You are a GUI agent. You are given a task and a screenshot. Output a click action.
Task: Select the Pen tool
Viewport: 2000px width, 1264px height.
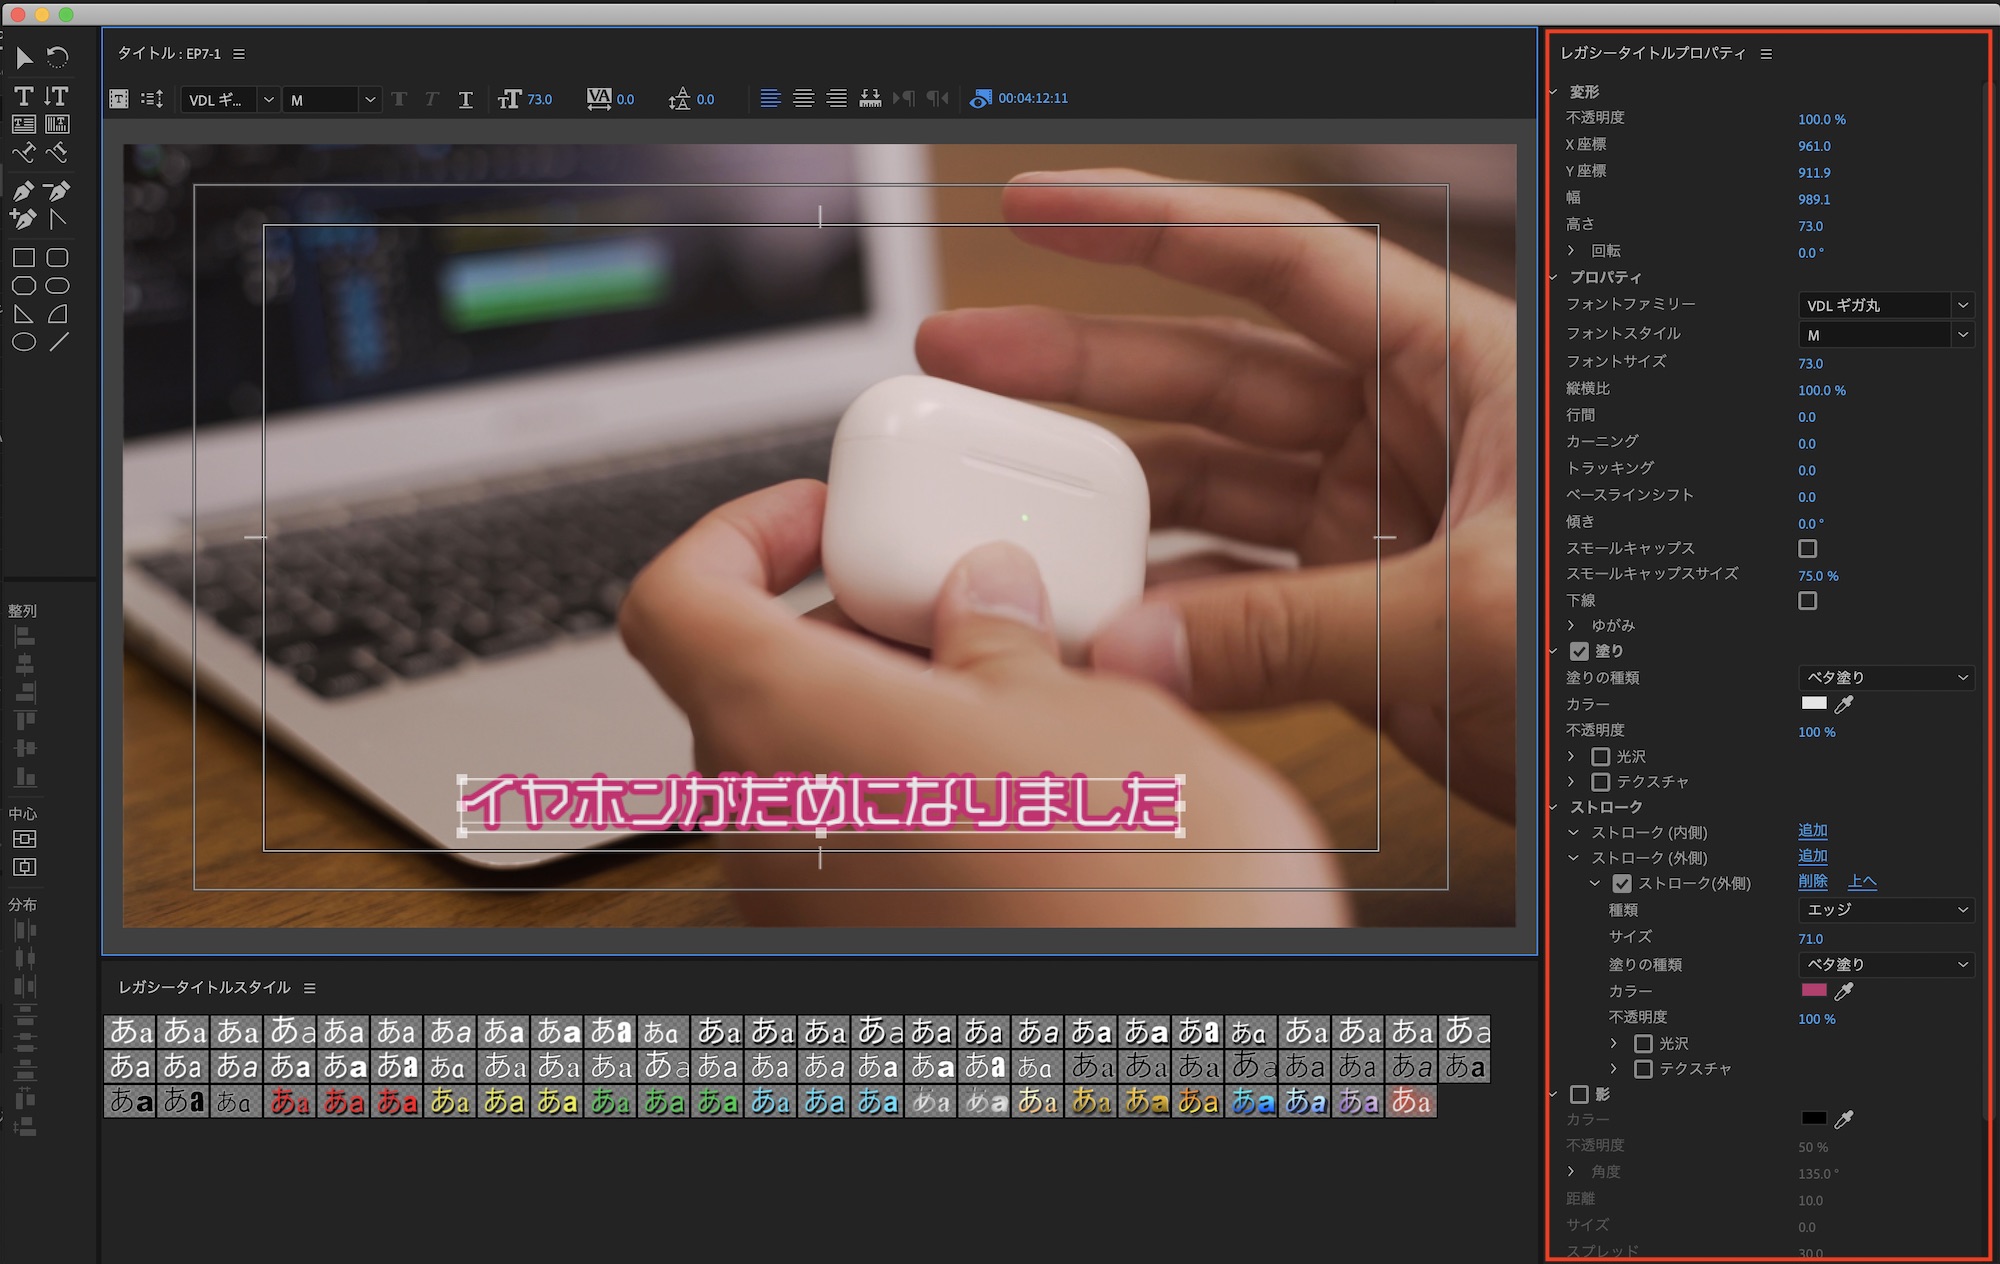(x=24, y=190)
